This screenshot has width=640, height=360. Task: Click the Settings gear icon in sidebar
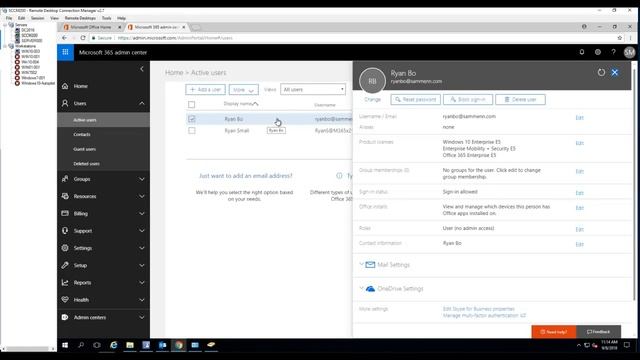tap(65, 248)
